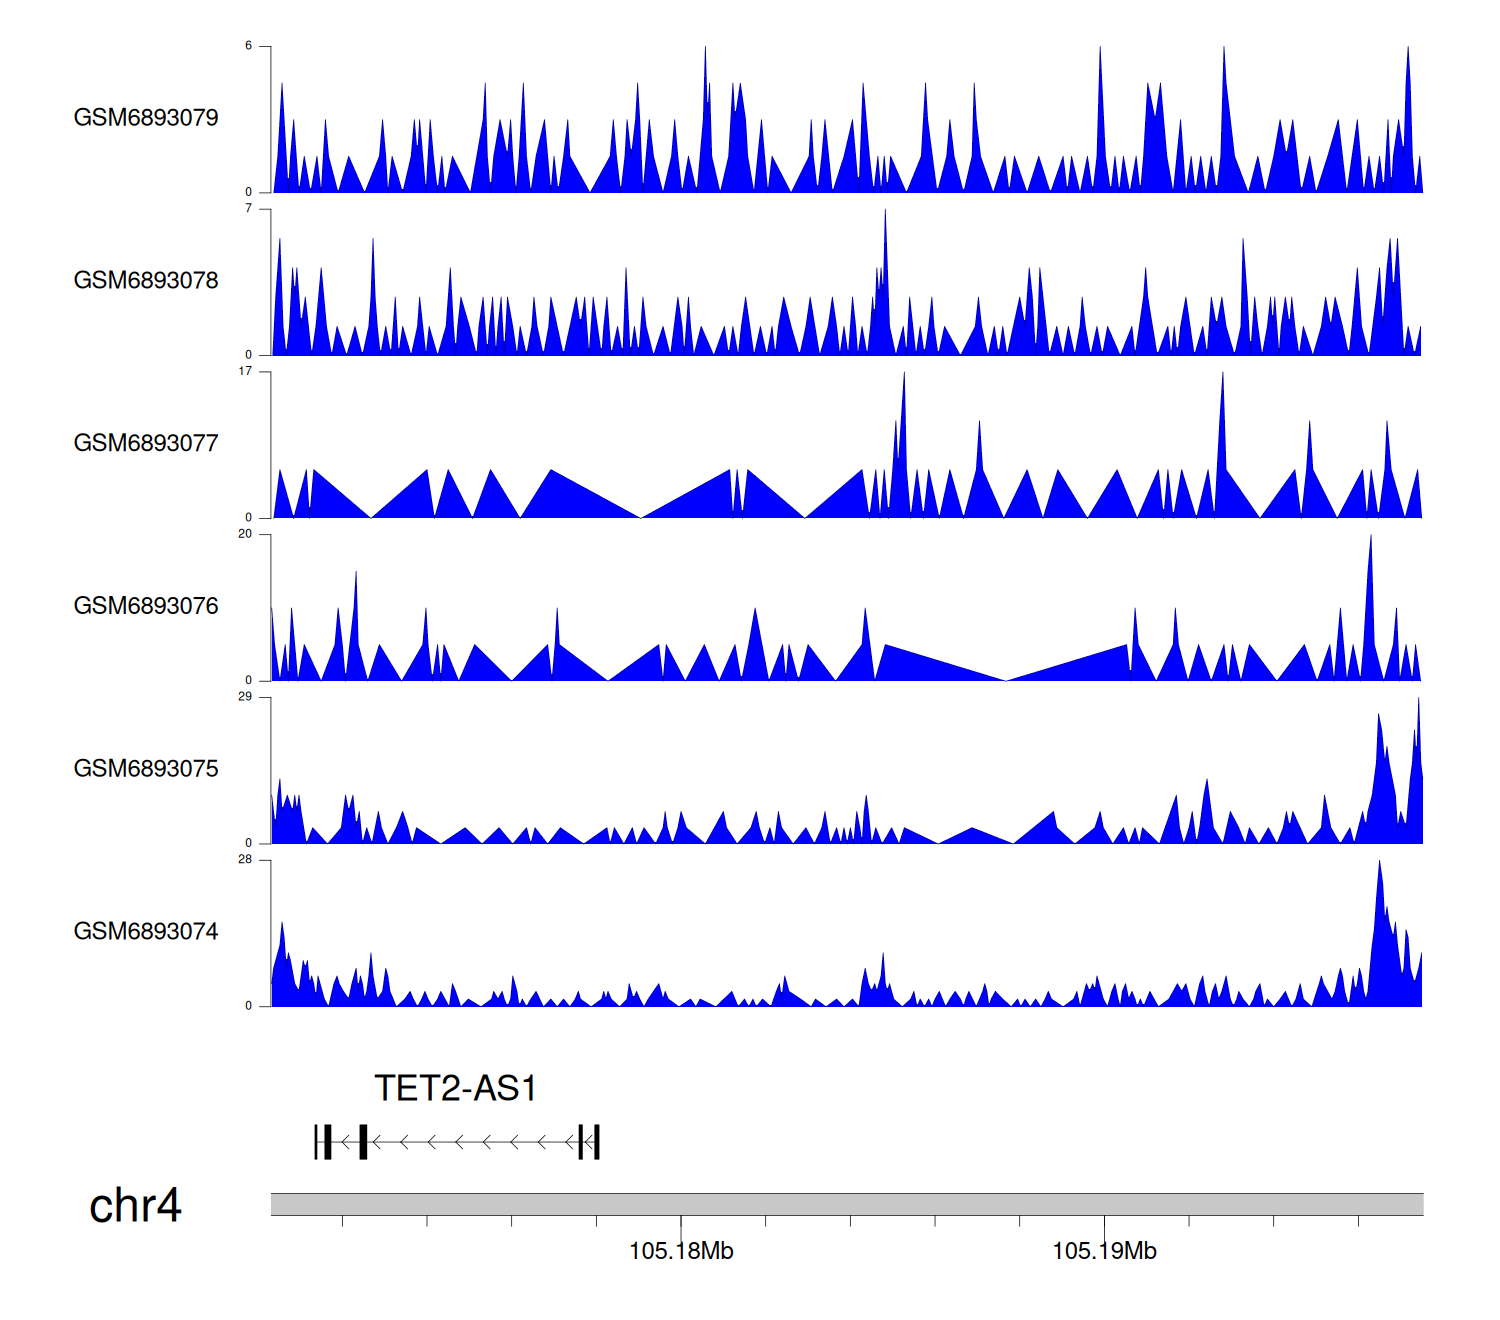The height and width of the screenshot is (1320, 1500).
Task: Click y-axis maximum value 20
Action: (x=245, y=534)
